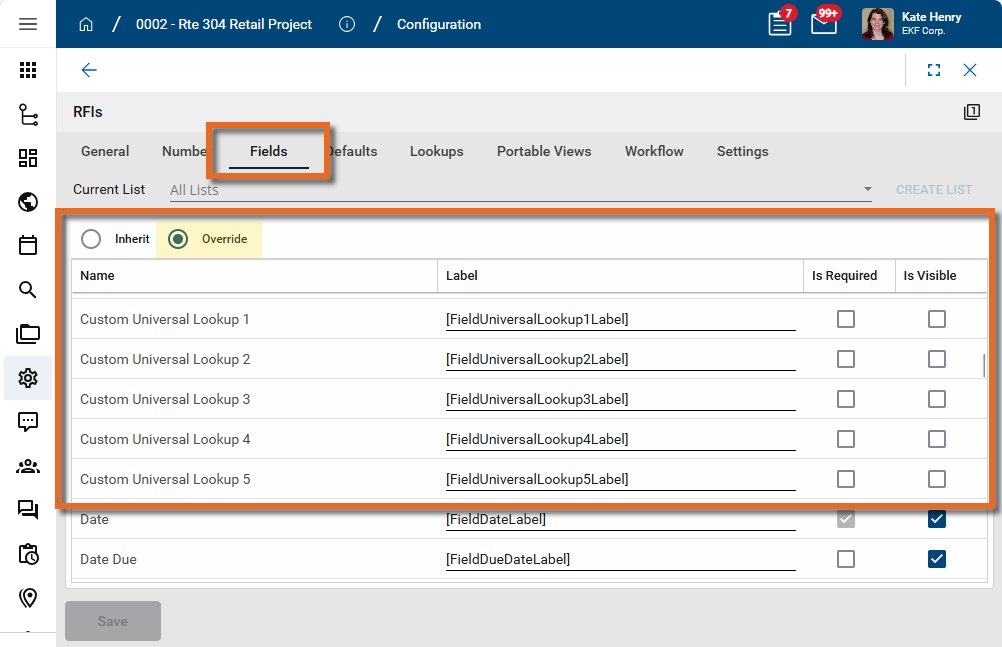Open the Lookups tab
The image size is (1002, 647).
click(436, 151)
